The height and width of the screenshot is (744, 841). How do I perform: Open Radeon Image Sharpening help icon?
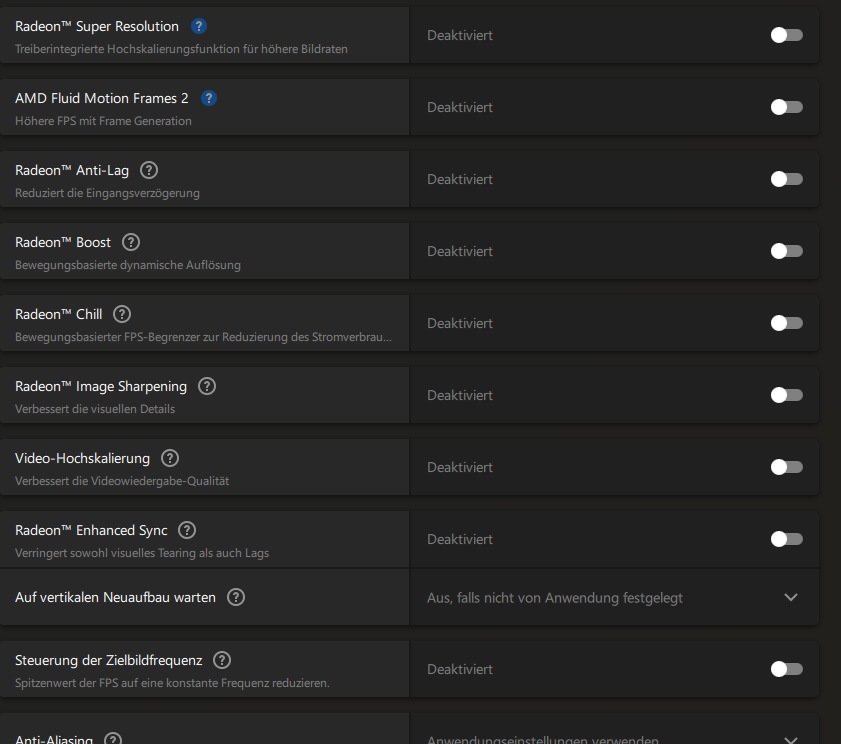[x=207, y=386]
